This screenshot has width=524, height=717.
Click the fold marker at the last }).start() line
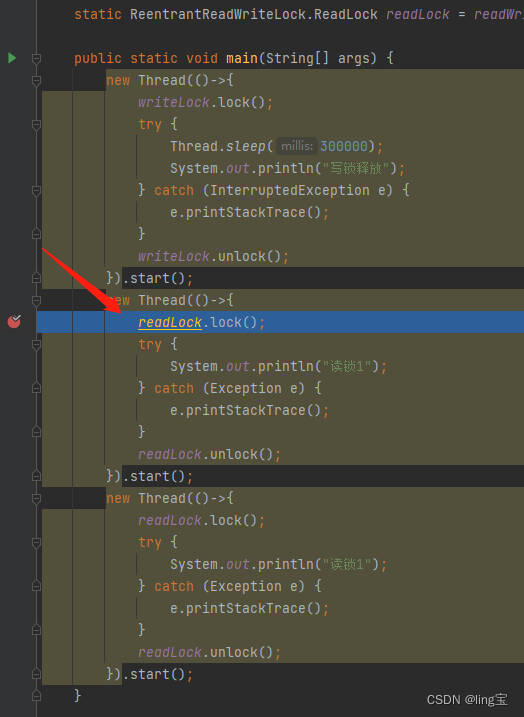coord(37,674)
